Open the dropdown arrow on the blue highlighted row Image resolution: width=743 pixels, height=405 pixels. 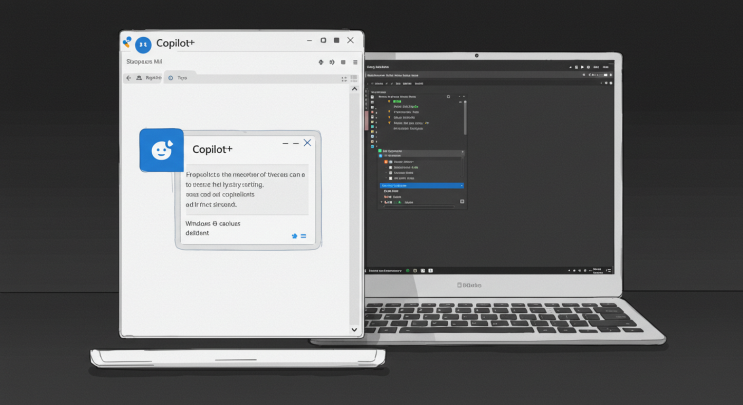[462, 185]
